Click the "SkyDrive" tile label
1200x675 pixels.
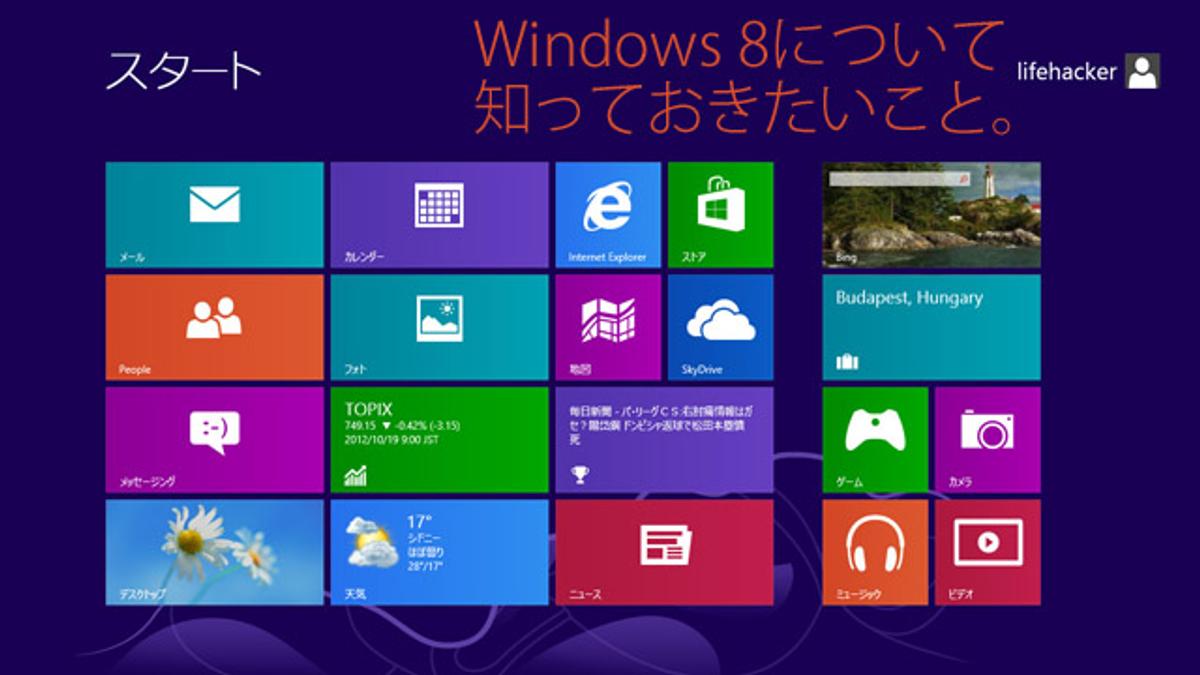pos(702,369)
